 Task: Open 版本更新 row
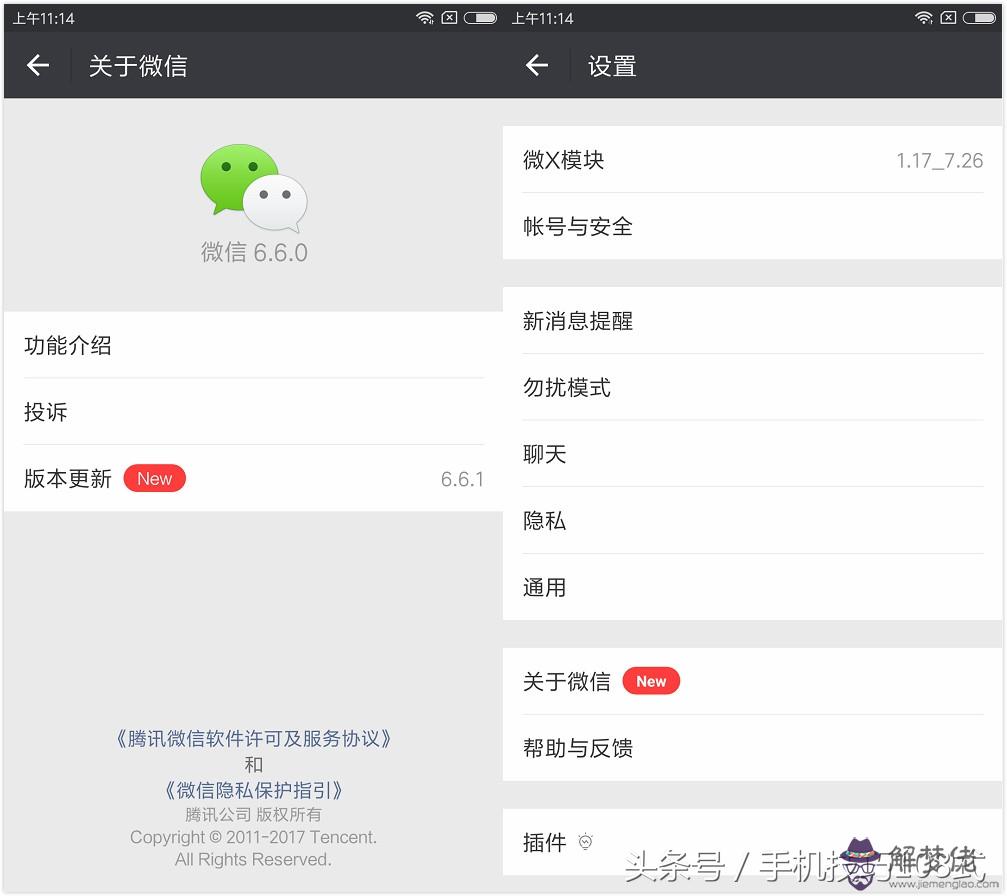click(253, 479)
